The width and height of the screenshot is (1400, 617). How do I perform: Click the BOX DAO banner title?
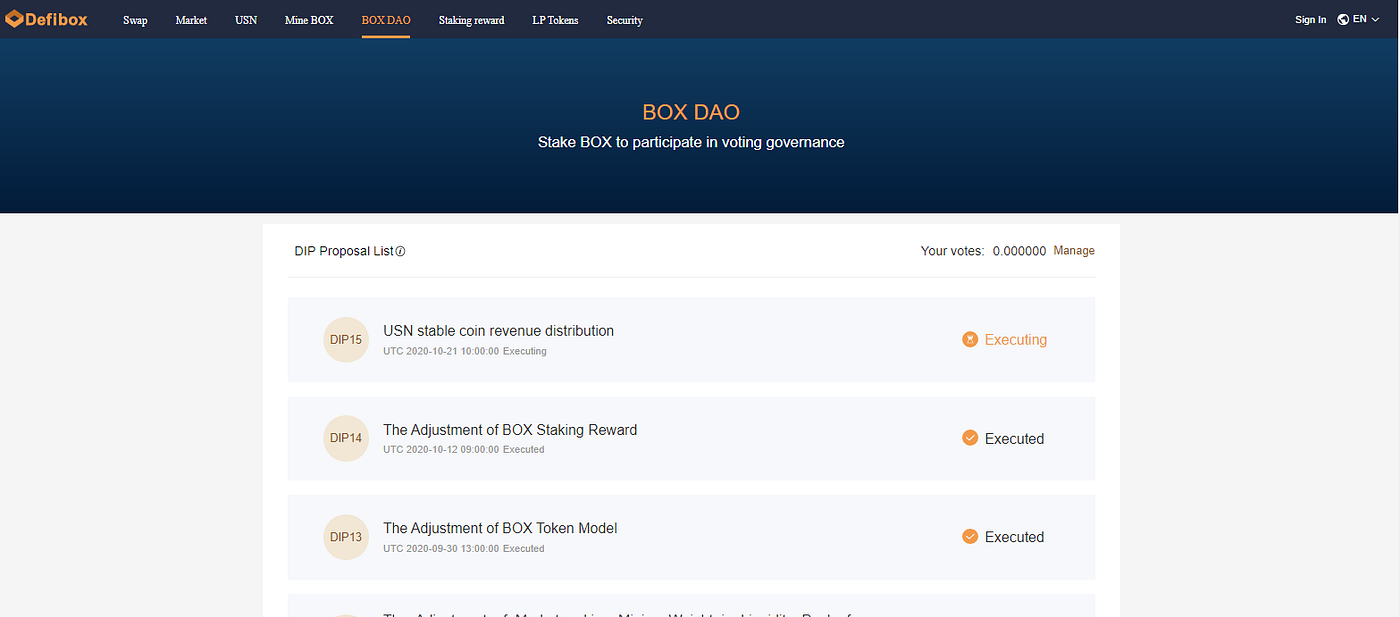pyautogui.click(x=691, y=112)
